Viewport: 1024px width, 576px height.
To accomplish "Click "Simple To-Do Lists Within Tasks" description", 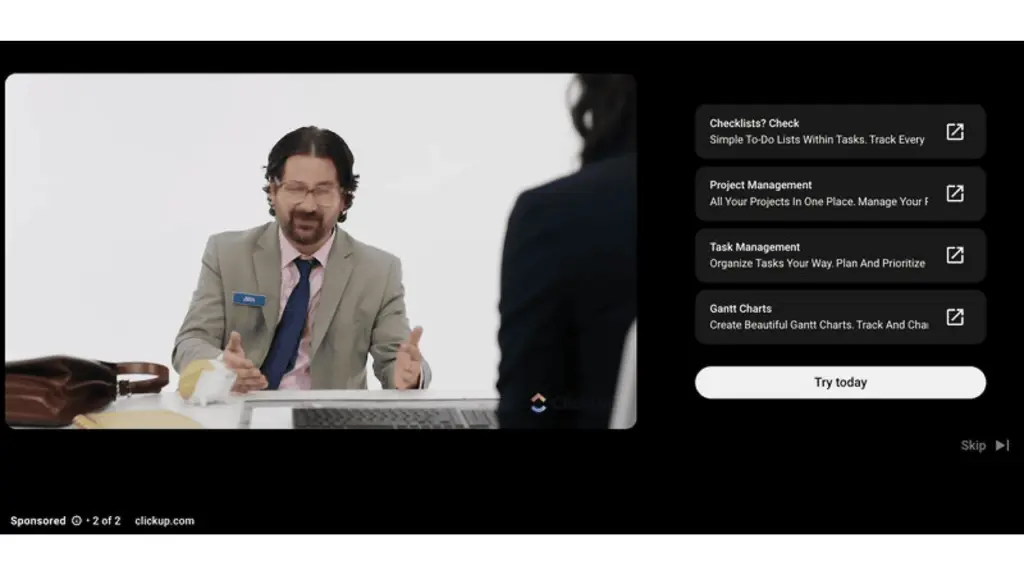I will click(x=816, y=140).
